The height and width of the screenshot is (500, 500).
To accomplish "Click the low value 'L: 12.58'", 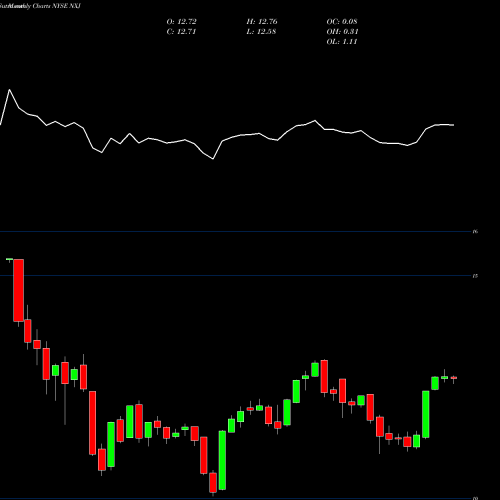I will [261, 32].
